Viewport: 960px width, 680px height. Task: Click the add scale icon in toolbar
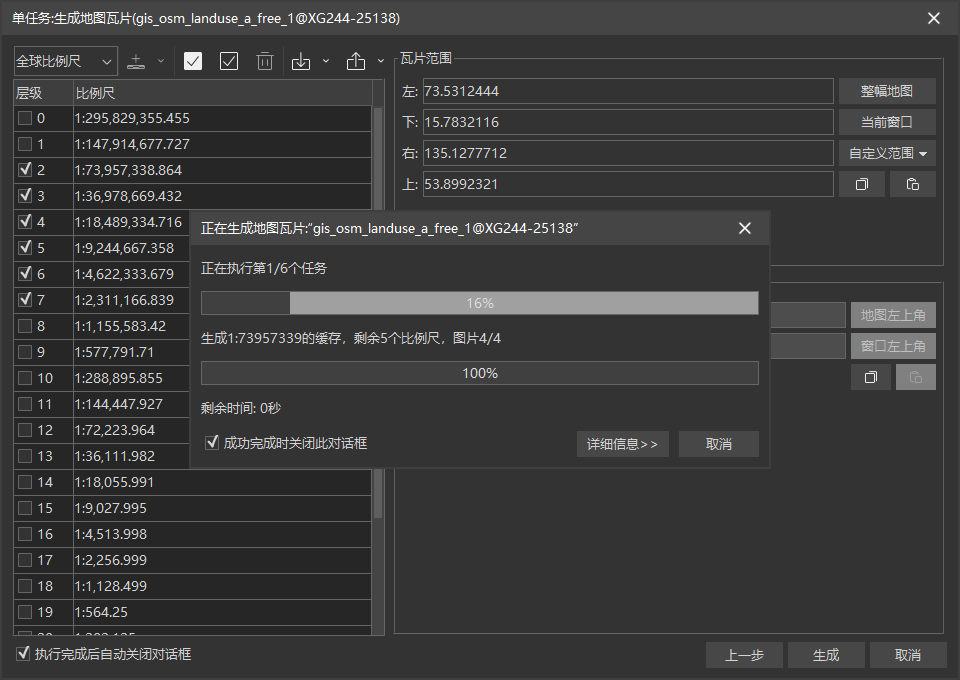tap(137, 61)
